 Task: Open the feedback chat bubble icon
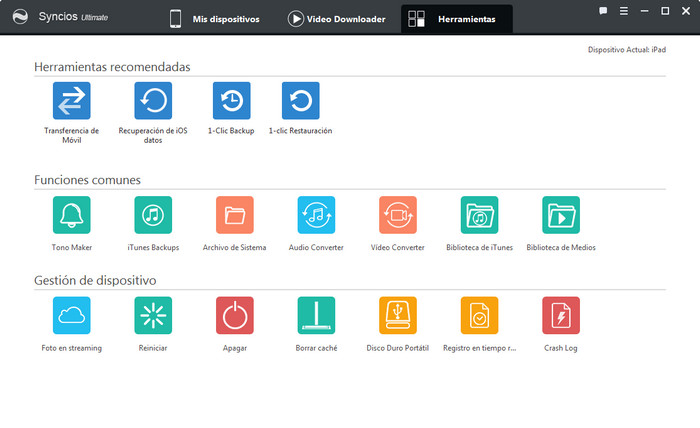pos(603,11)
